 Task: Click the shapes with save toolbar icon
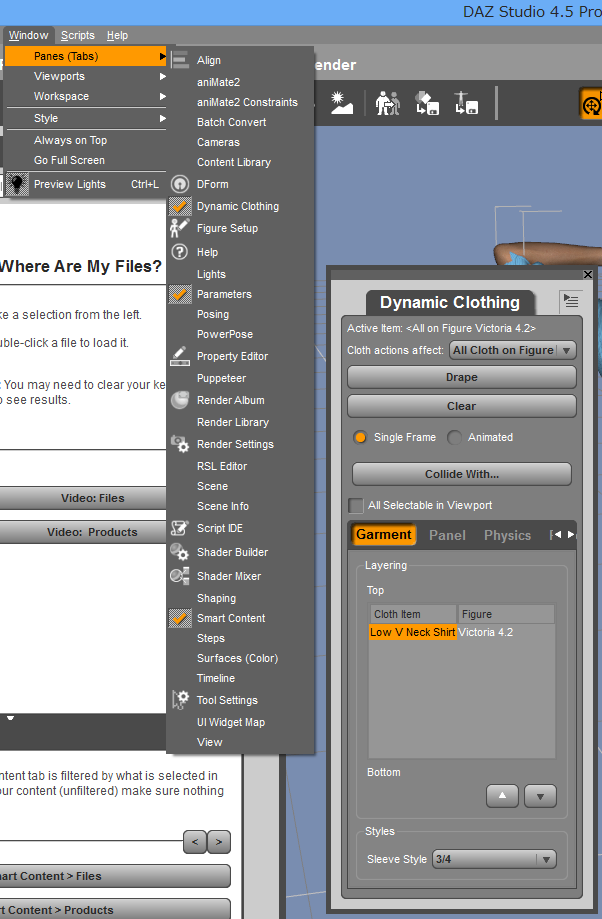427,103
